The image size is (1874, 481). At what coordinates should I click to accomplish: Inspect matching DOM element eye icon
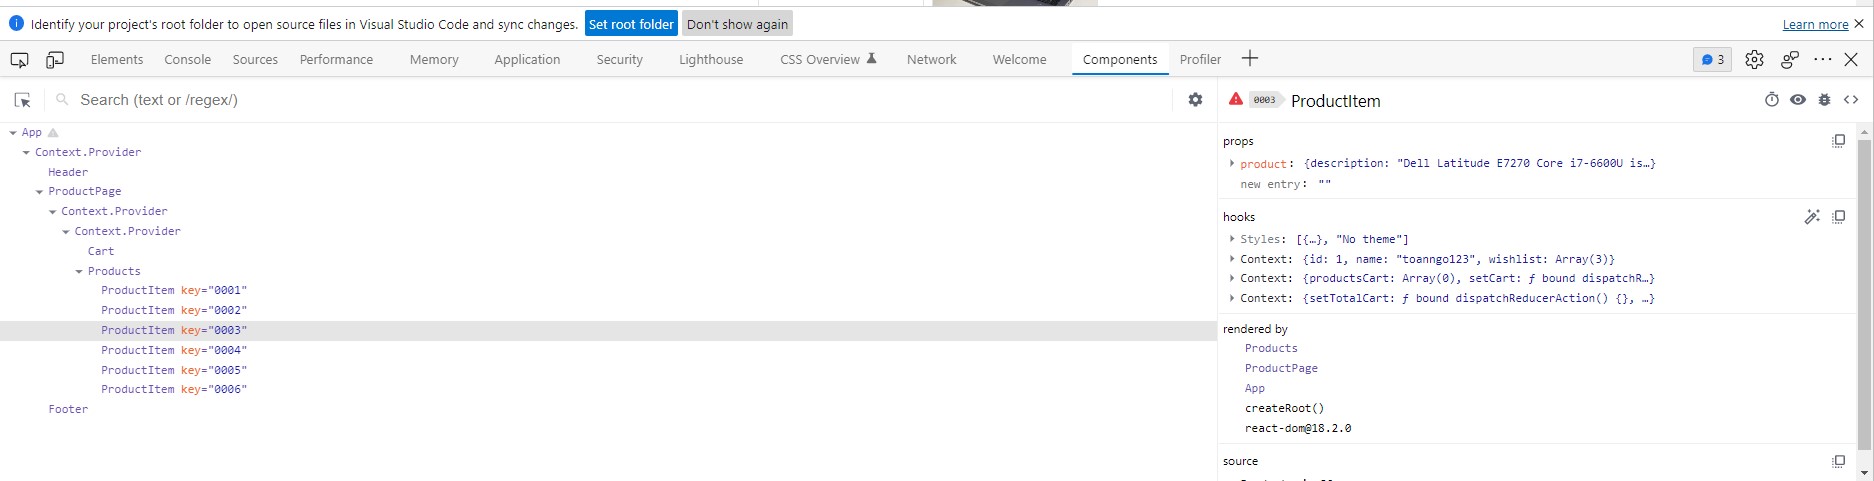point(1797,100)
